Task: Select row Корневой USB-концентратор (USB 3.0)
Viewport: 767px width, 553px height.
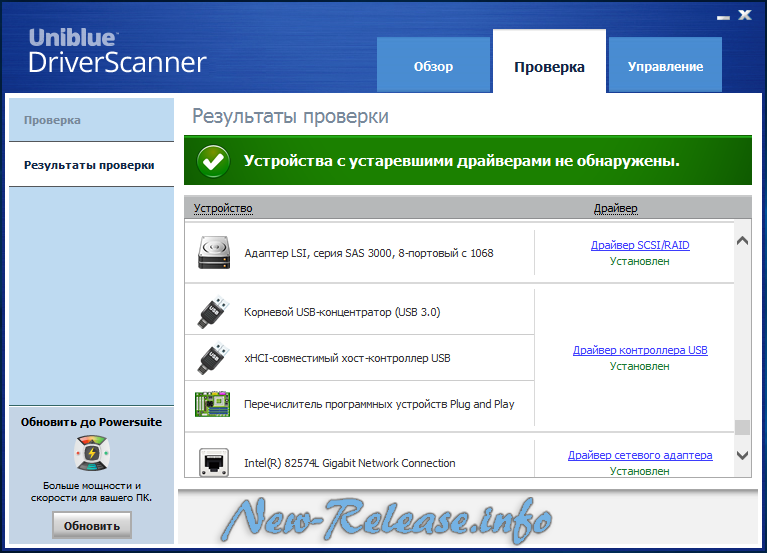Action: 360,312
